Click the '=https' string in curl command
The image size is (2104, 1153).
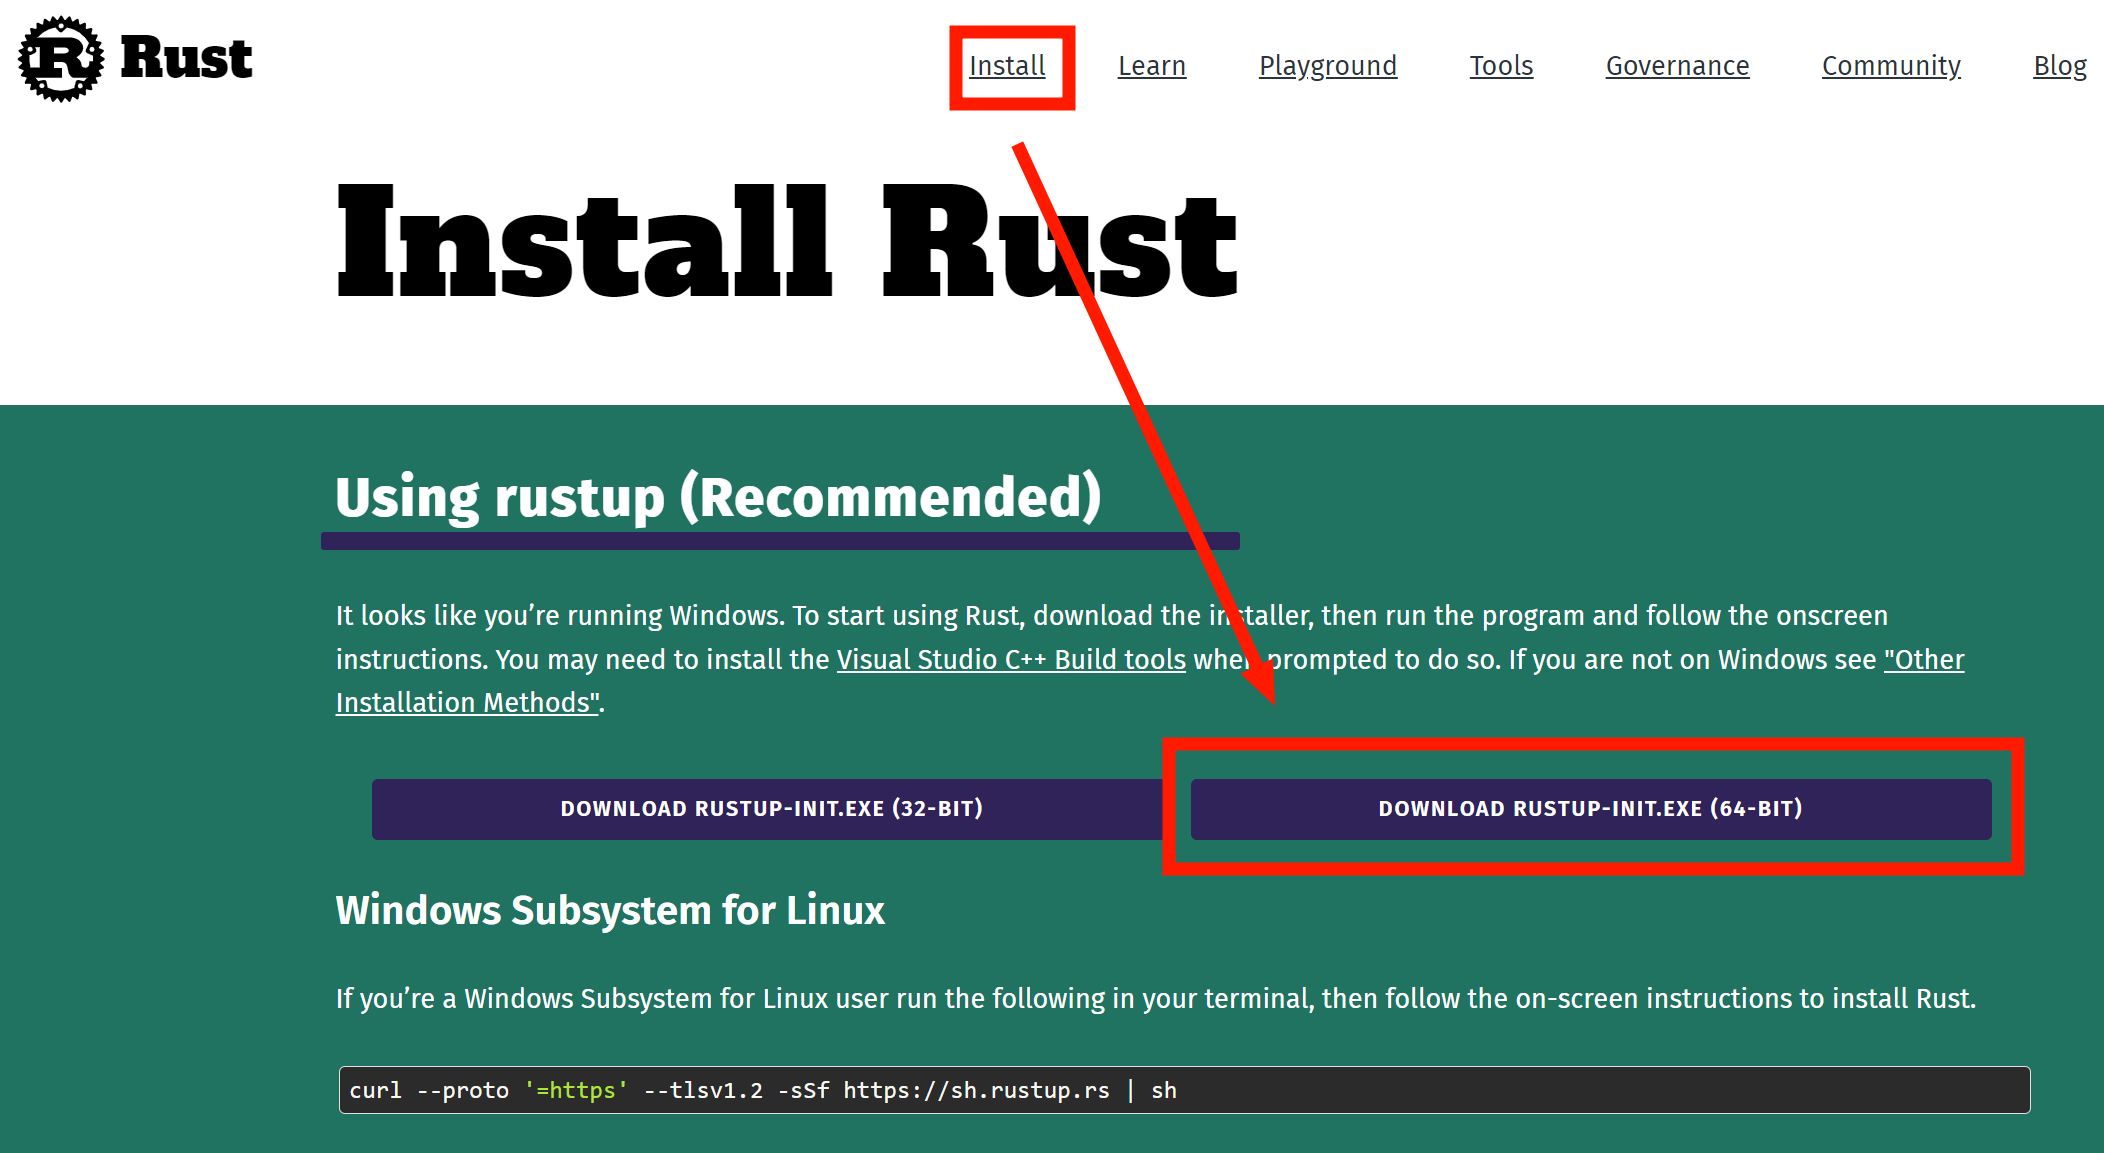(576, 1090)
